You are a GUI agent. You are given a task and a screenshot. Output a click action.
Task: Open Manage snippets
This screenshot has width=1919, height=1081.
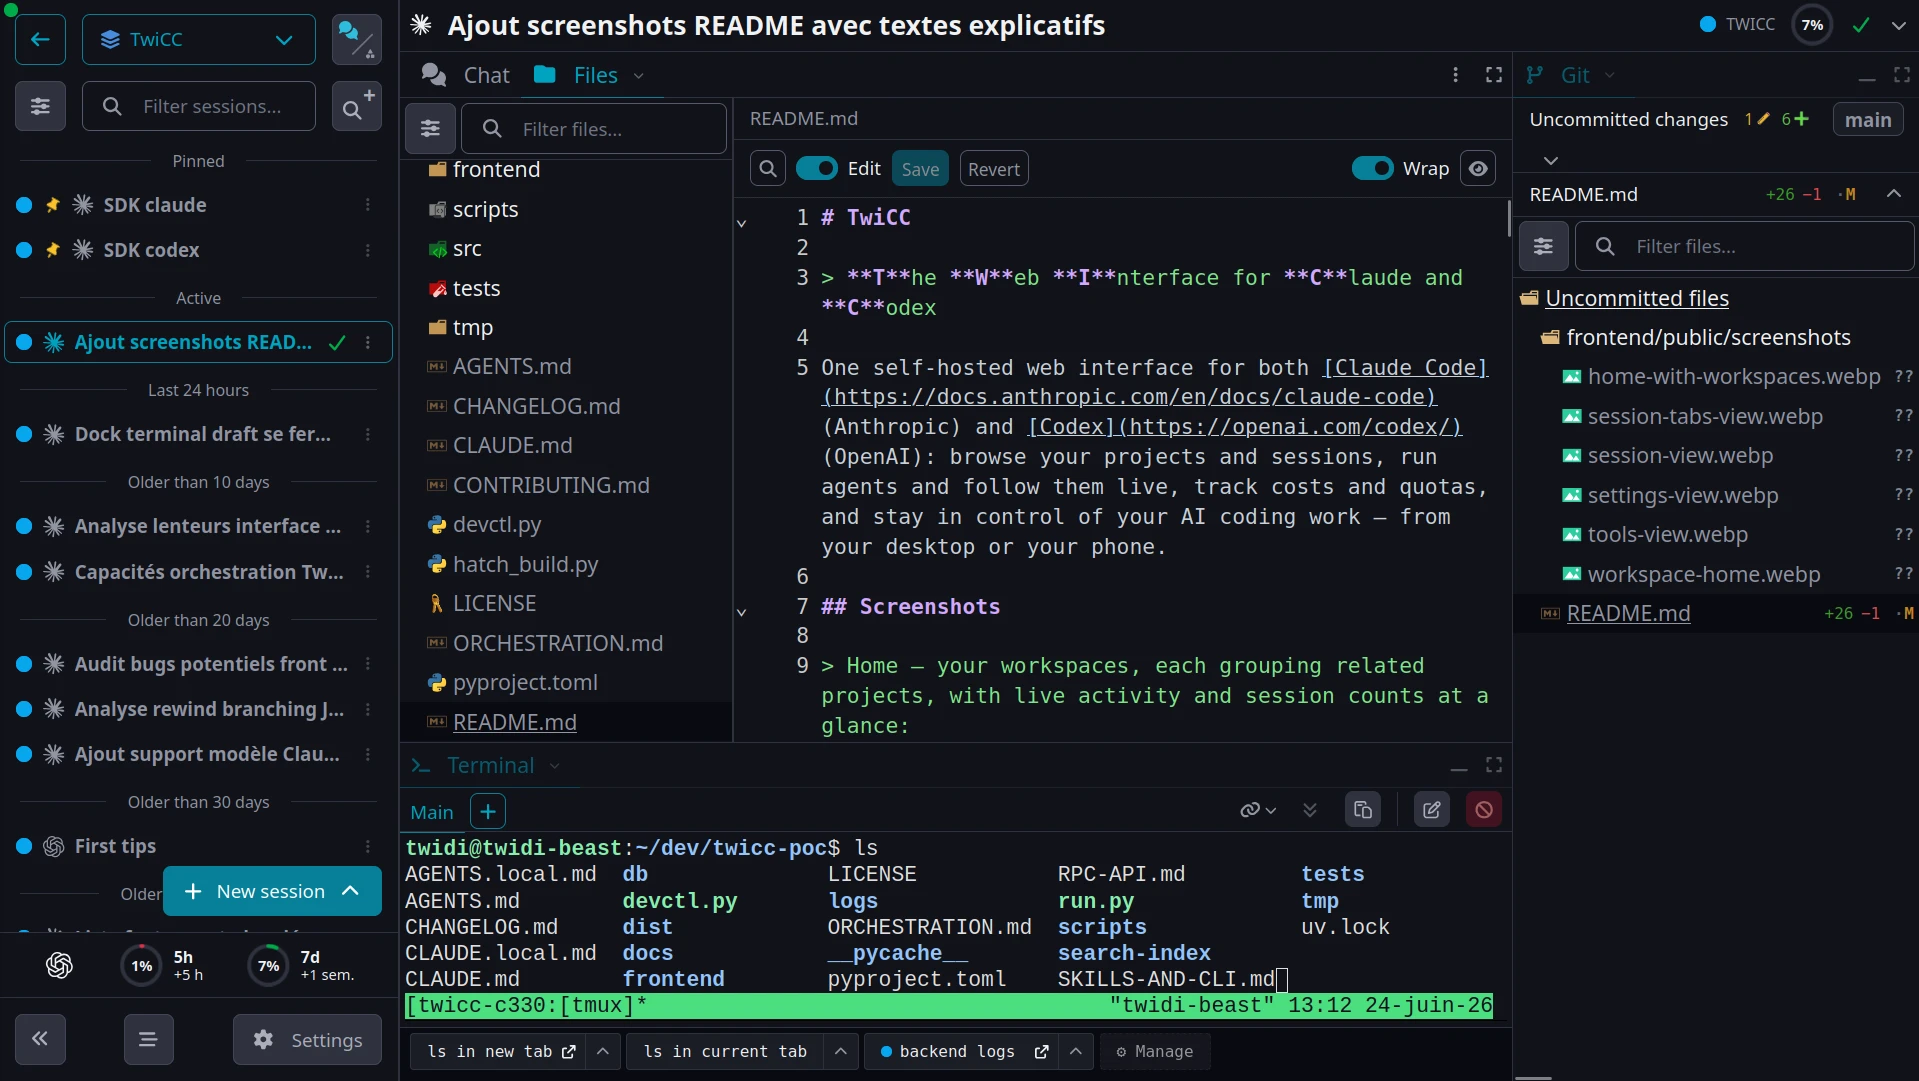(1155, 1051)
